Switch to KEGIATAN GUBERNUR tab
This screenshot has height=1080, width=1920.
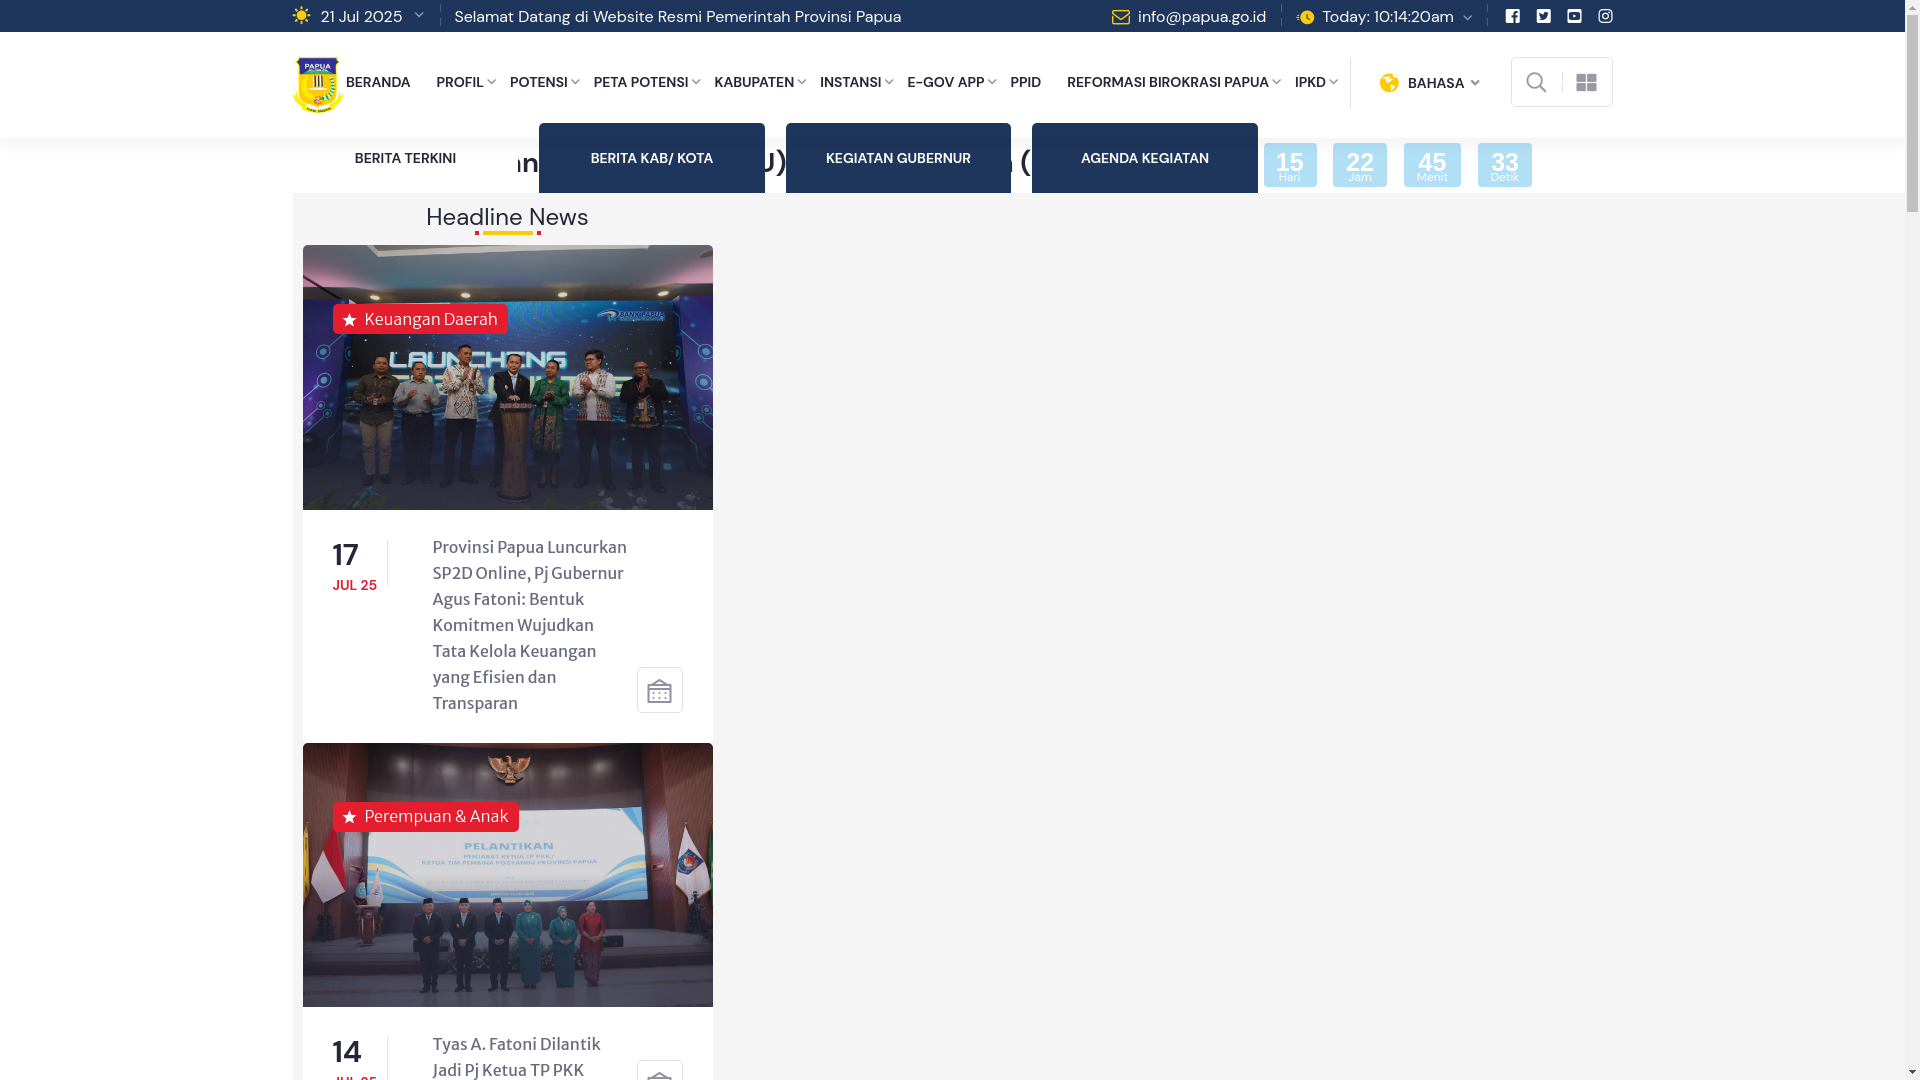click(x=898, y=158)
